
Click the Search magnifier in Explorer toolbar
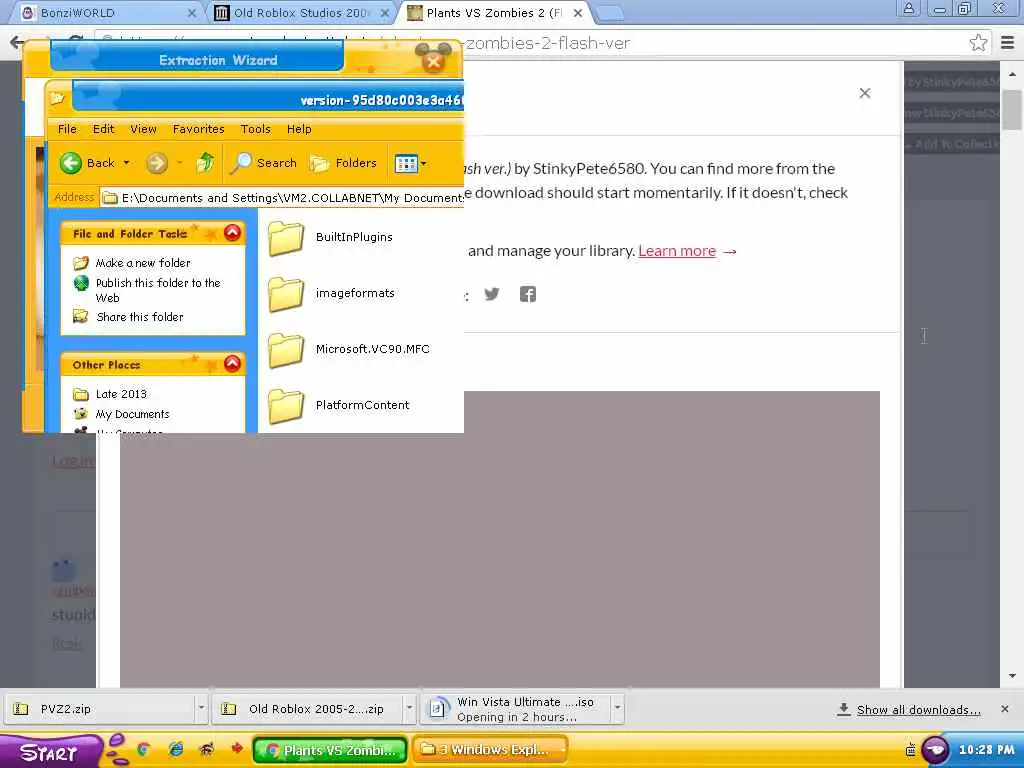[240, 163]
